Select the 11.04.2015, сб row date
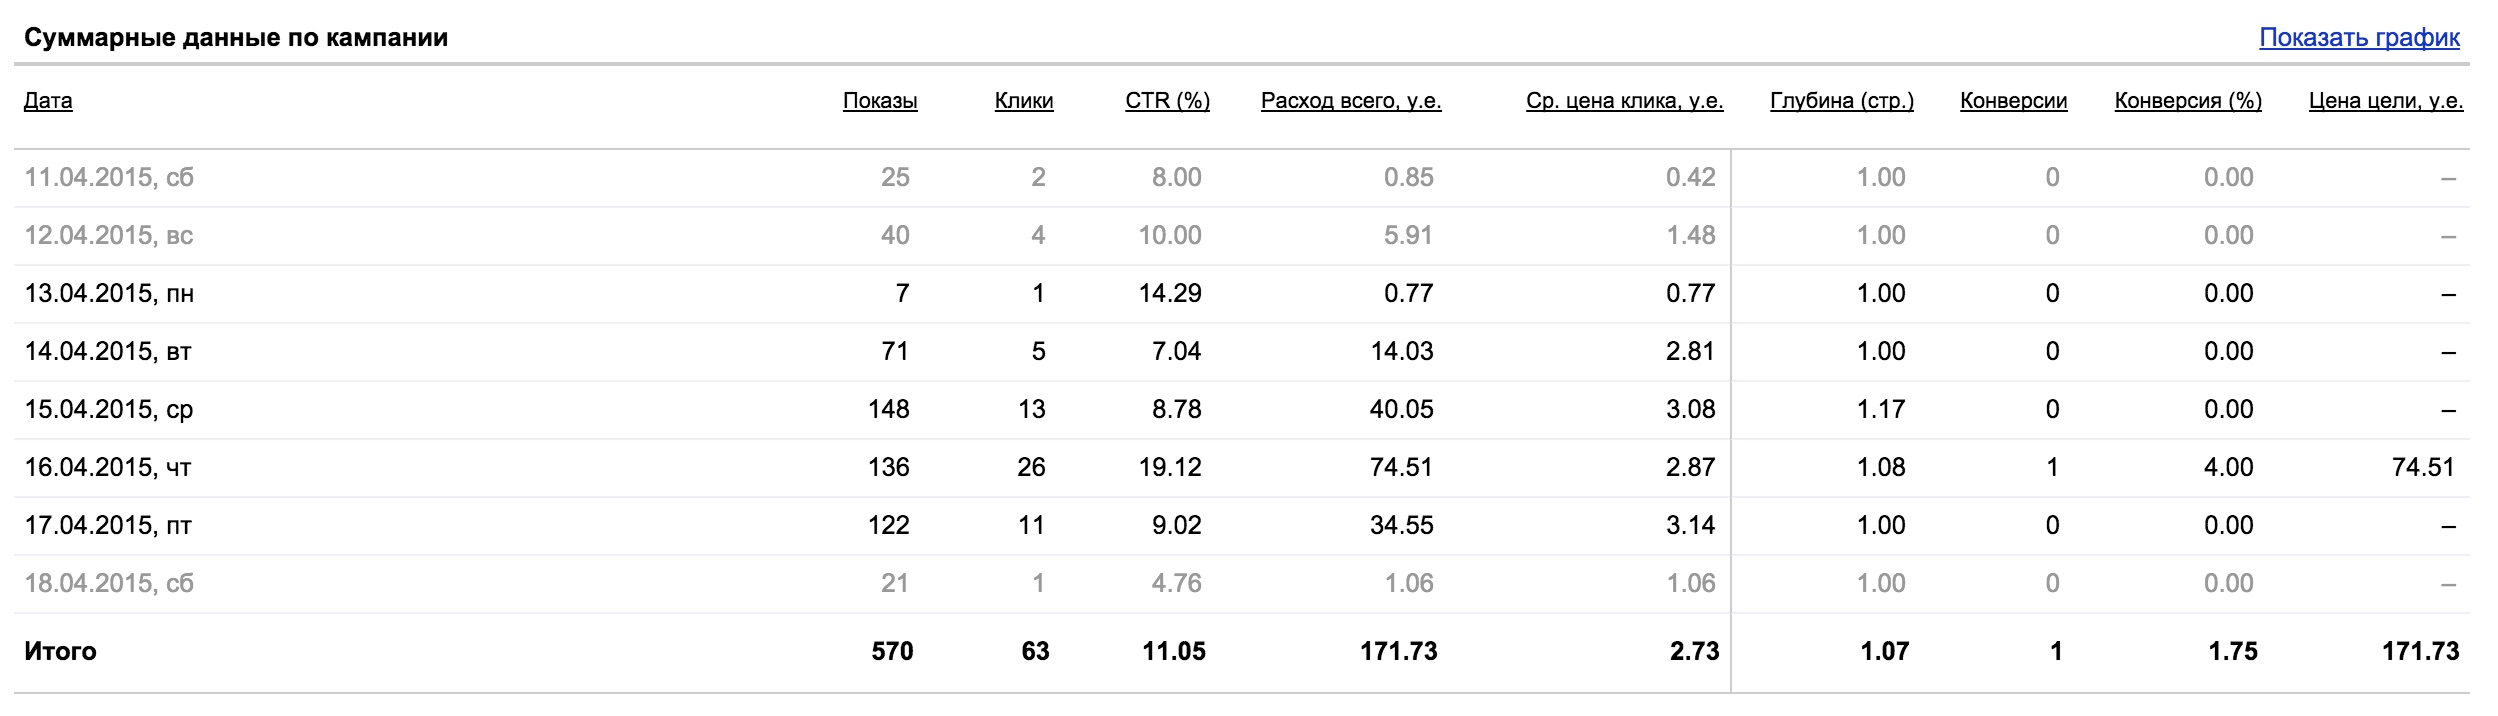This screenshot has height=716, width=2498. (109, 177)
